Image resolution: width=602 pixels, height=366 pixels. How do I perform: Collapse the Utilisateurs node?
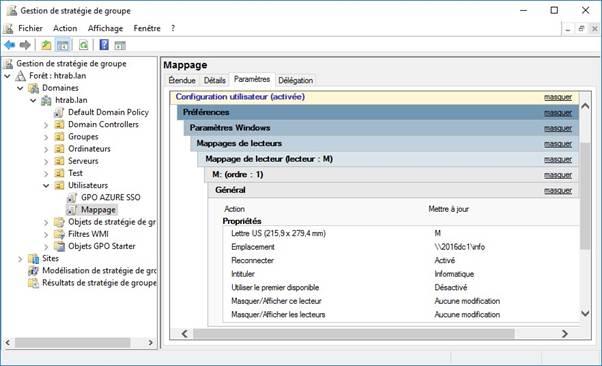tap(46, 186)
